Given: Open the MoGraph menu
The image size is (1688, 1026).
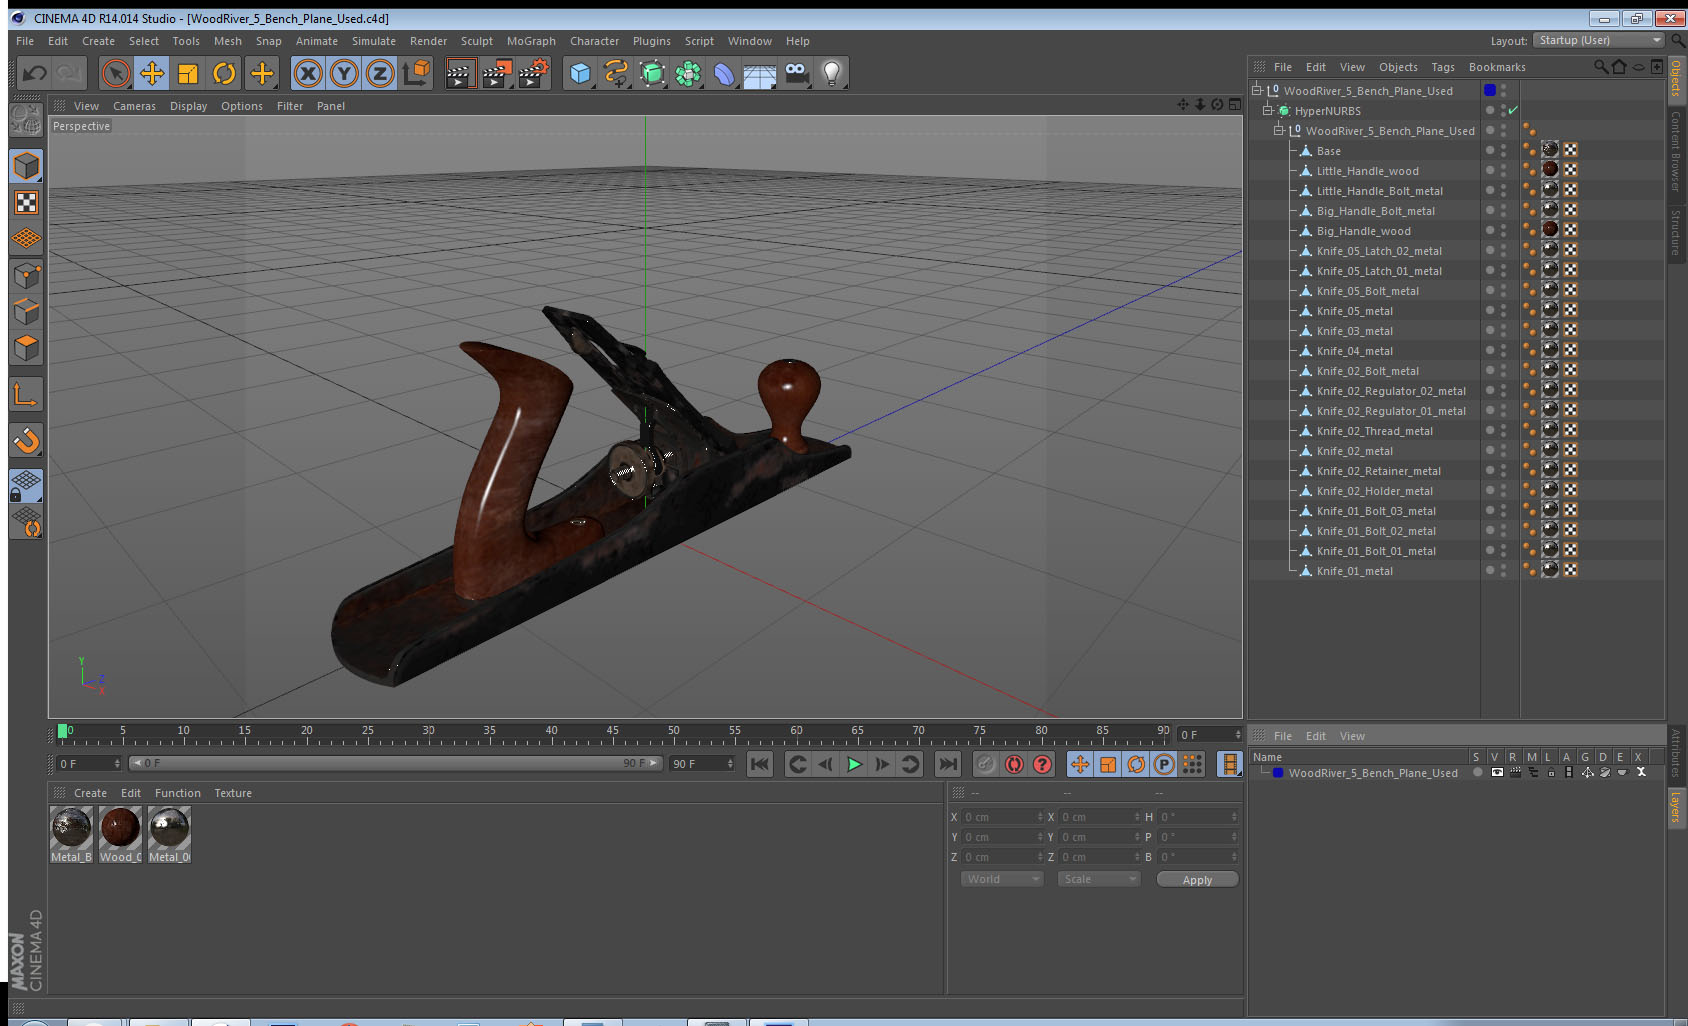Looking at the screenshot, I should pyautogui.click(x=530, y=41).
